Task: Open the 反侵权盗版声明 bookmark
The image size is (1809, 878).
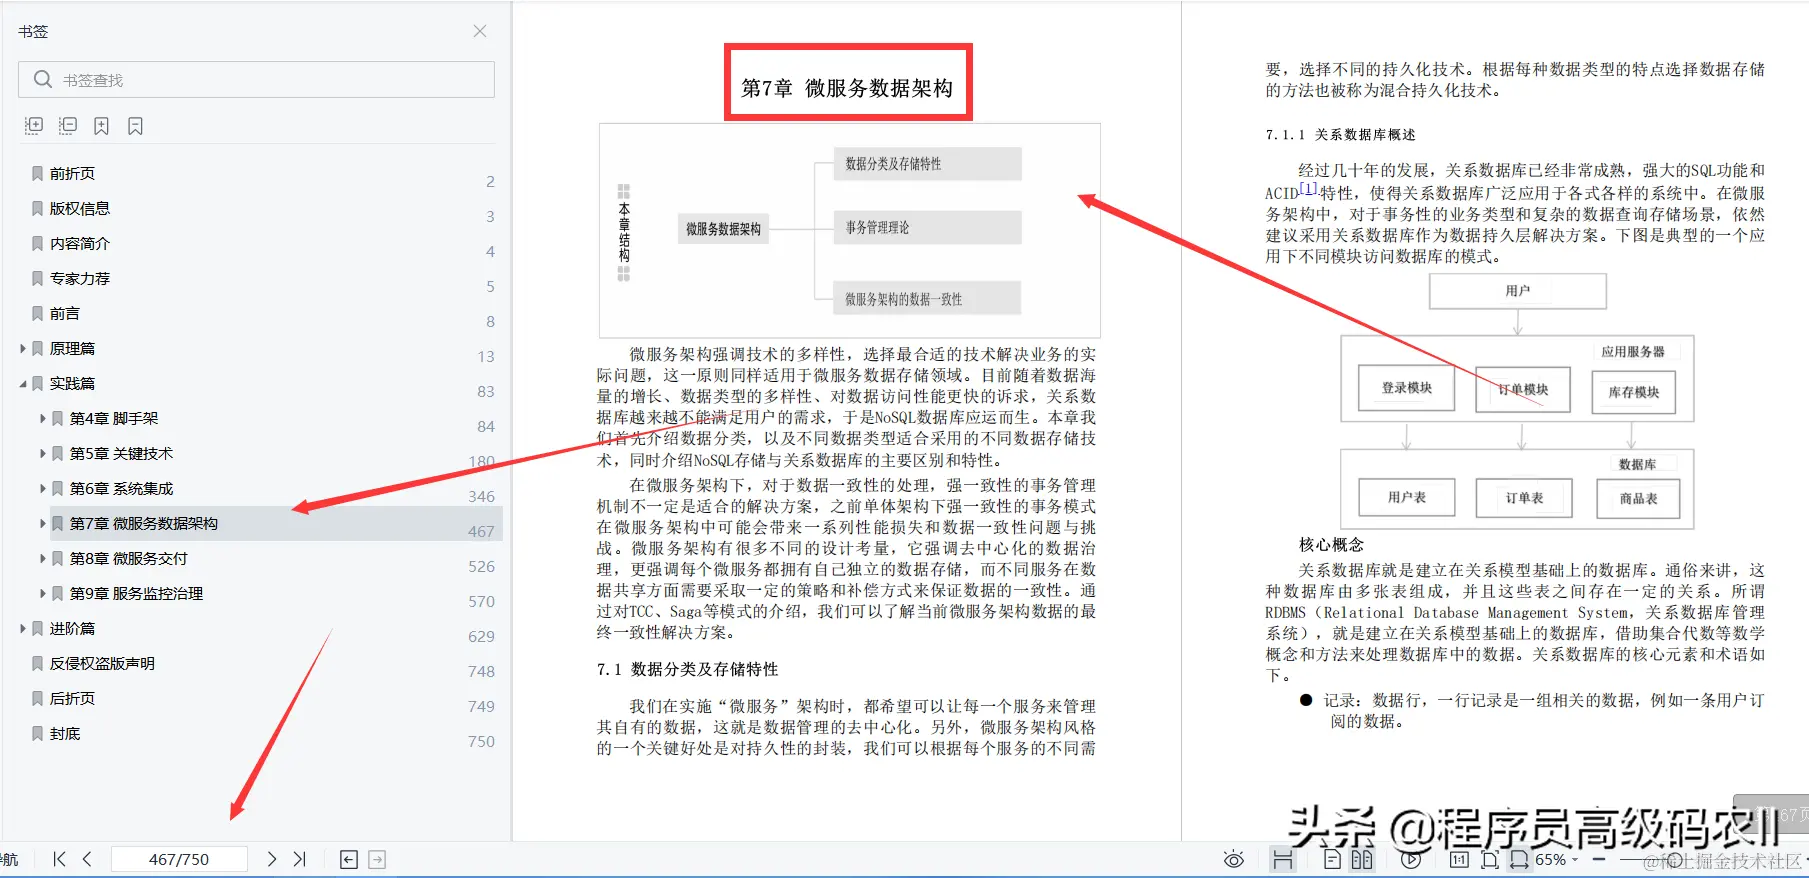Action: click(102, 663)
